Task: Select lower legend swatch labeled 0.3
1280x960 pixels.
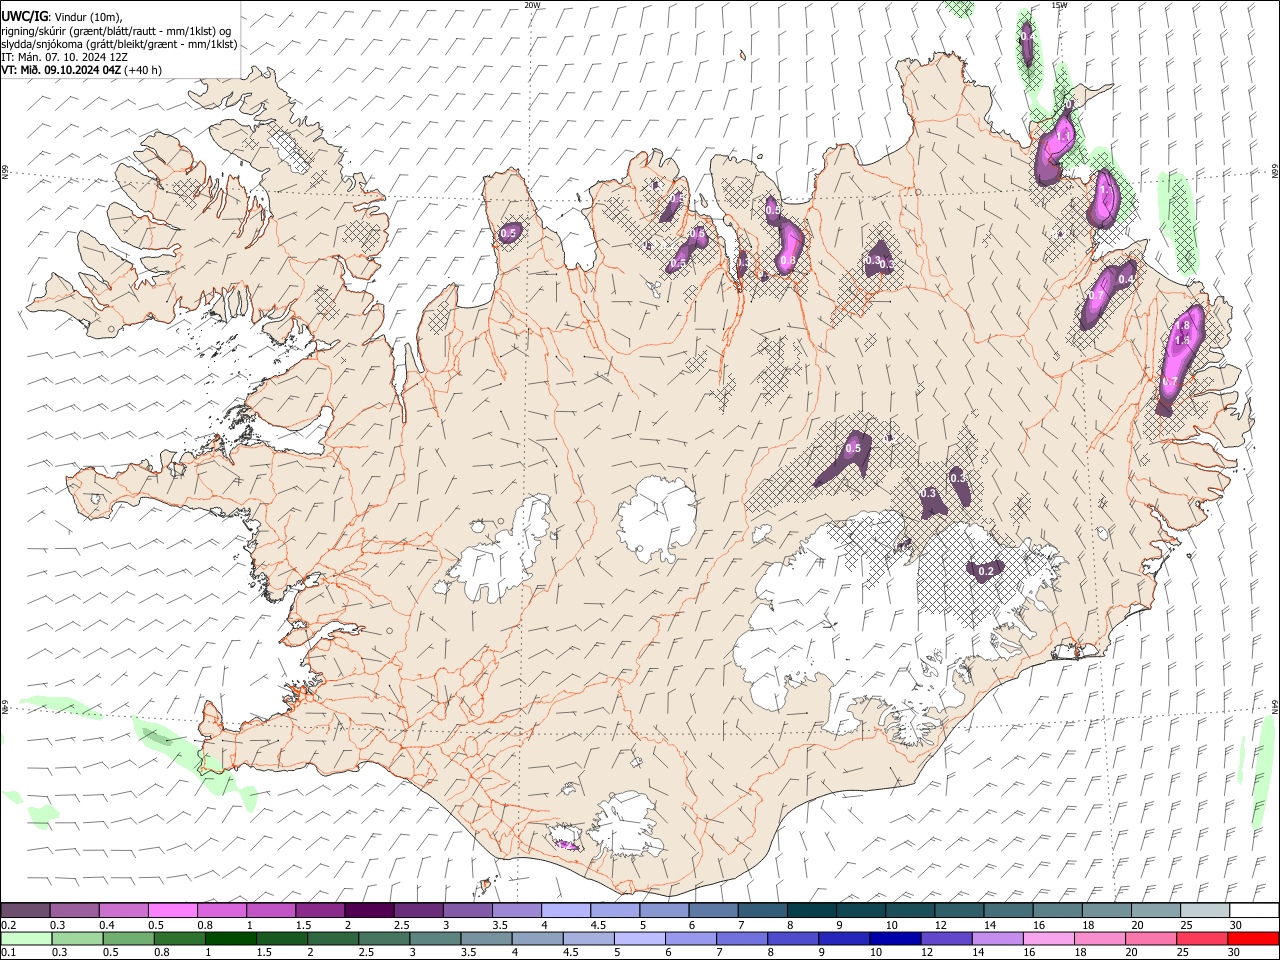Action: pyautogui.click(x=78, y=938)
